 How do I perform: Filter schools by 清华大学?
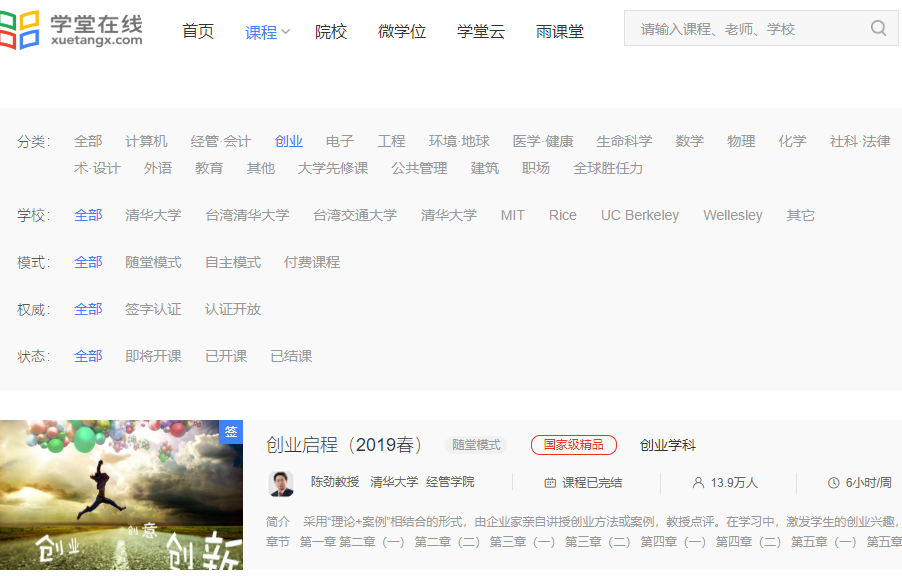[153, 214]
